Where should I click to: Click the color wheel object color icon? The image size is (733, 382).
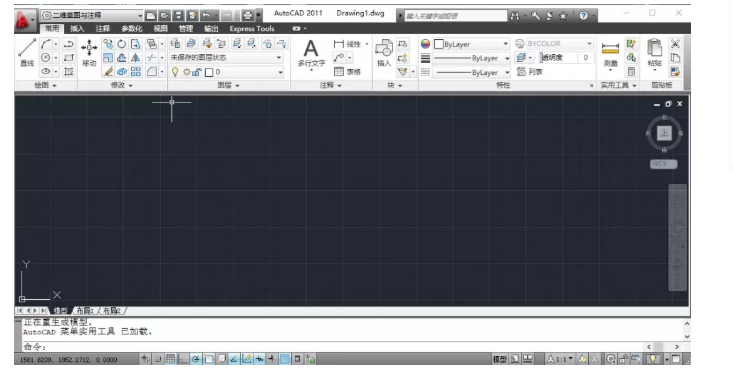[425, 44]
